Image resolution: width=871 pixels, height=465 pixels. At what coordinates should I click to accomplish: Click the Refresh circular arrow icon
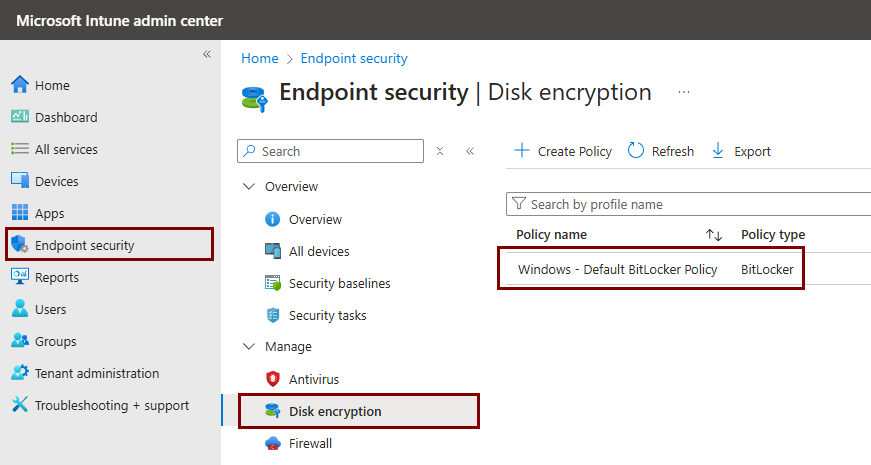pos(636,151)
